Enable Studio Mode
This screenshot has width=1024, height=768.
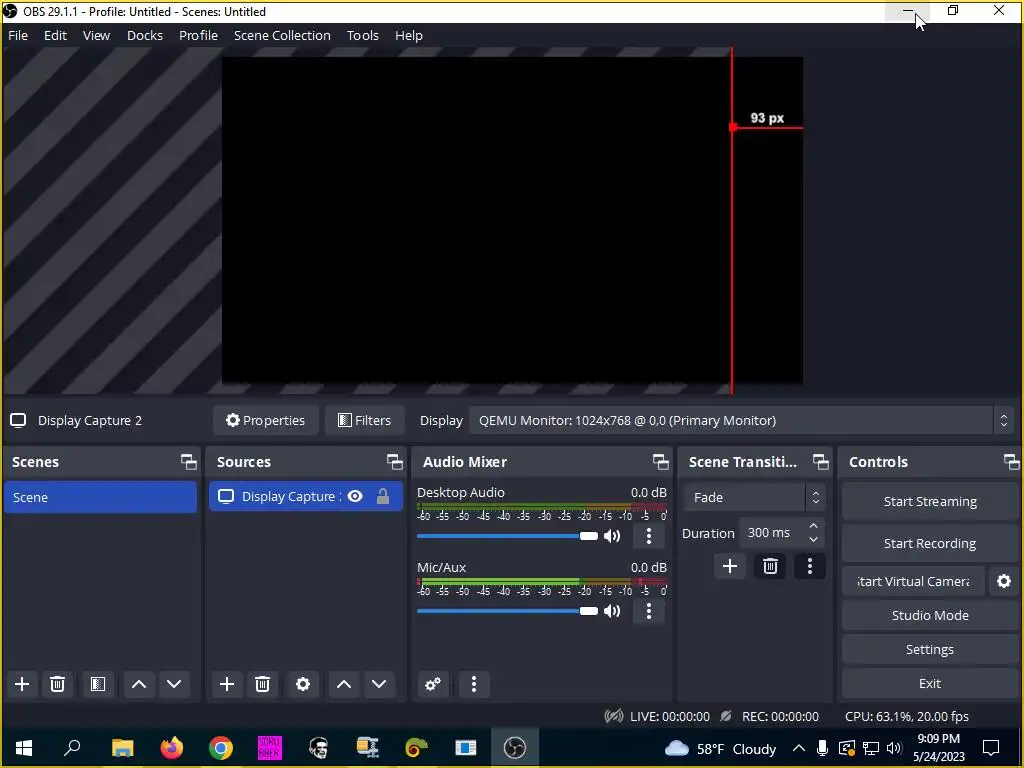pyautogui.click(x=930, y=615)
